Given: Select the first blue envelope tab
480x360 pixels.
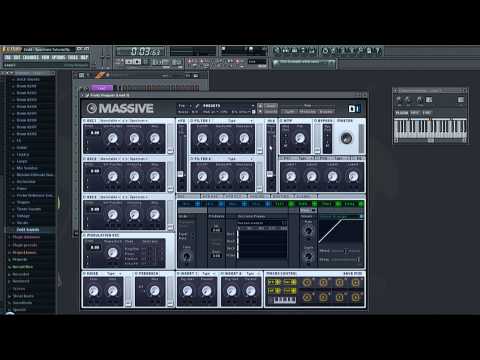Looking at the screenshot, I should (189, 204).
